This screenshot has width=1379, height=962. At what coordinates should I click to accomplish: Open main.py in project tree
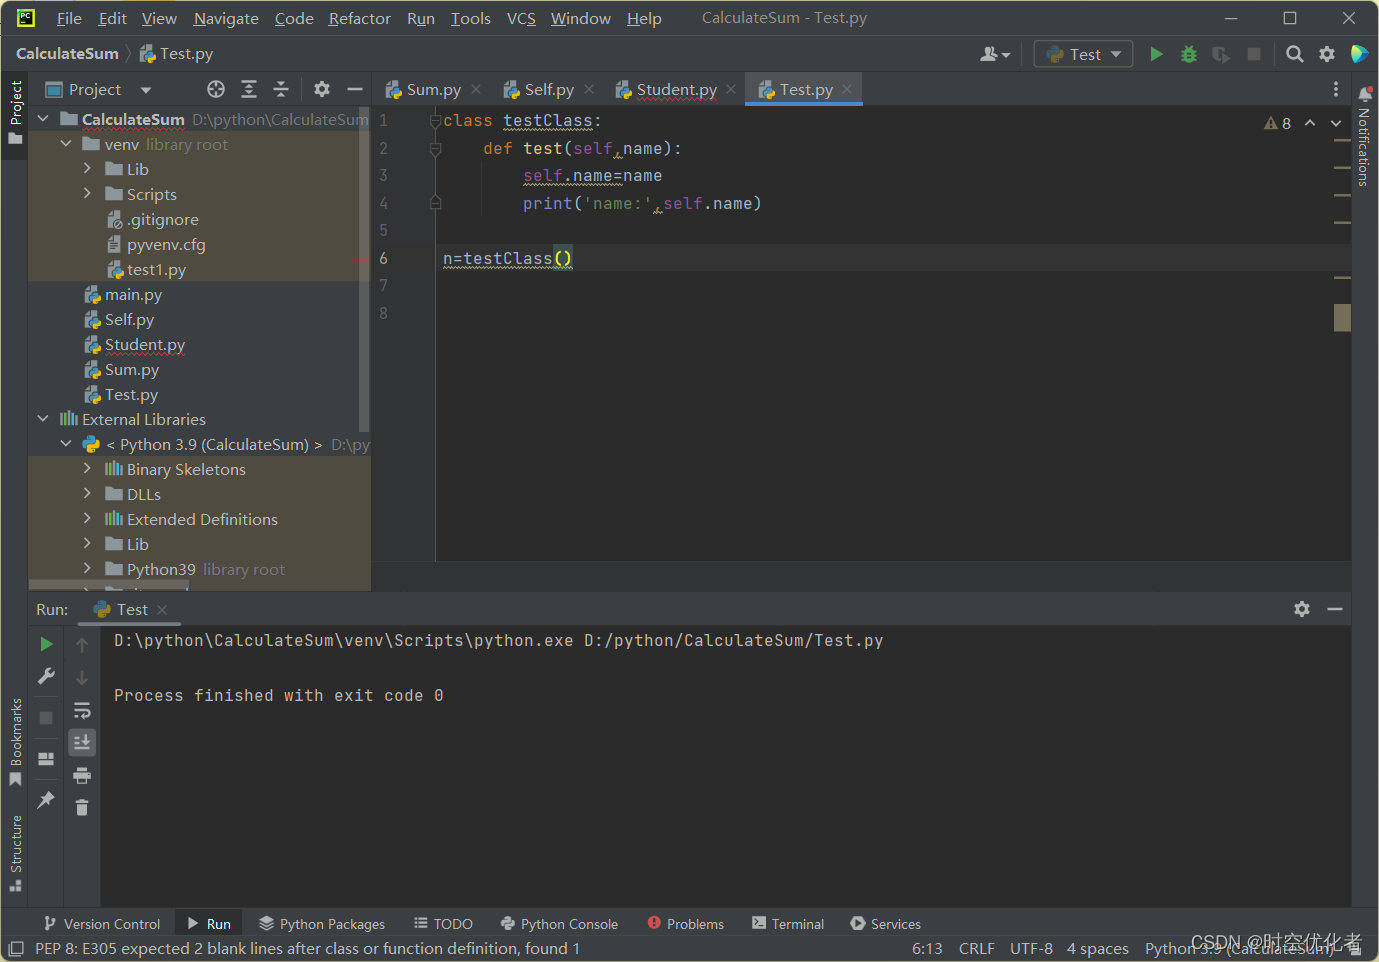tap(133, 294)
